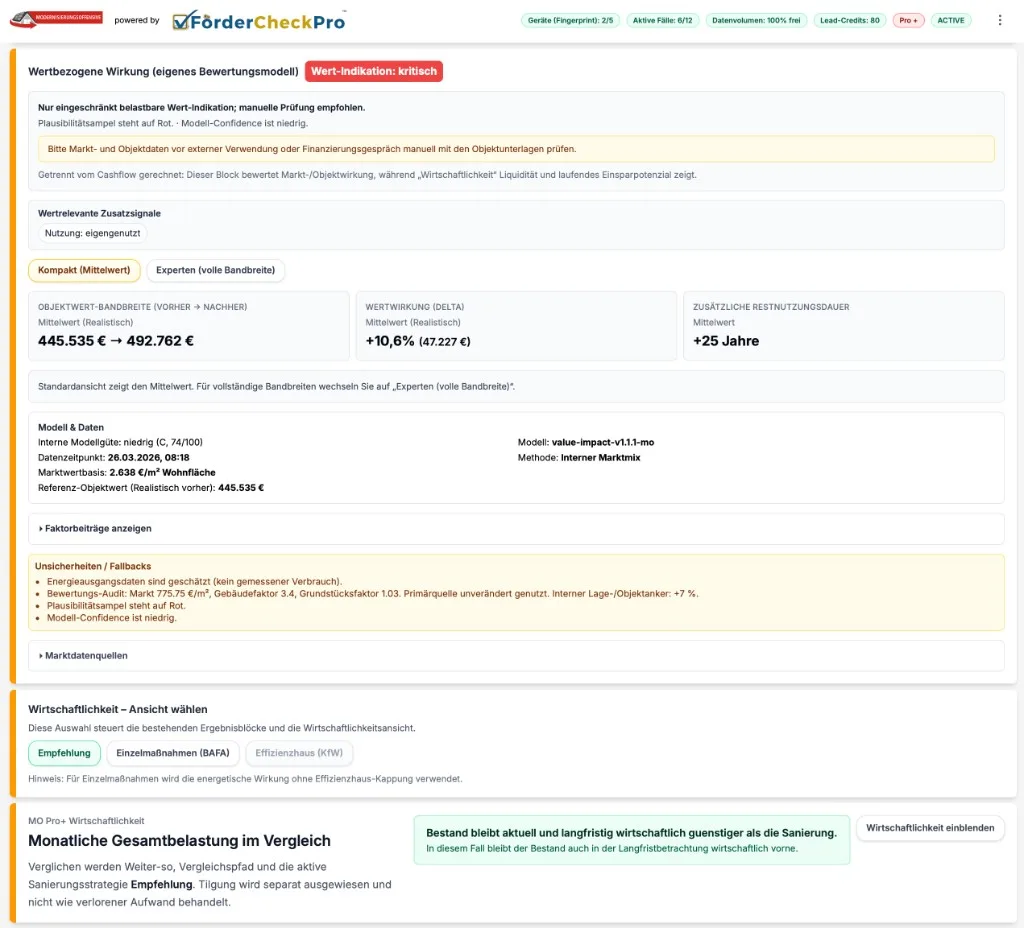This screenshot has width=1024, height=928.
Task: Click Referenz-Objektwert 445.535 € line
Action: tap(151, 488)
